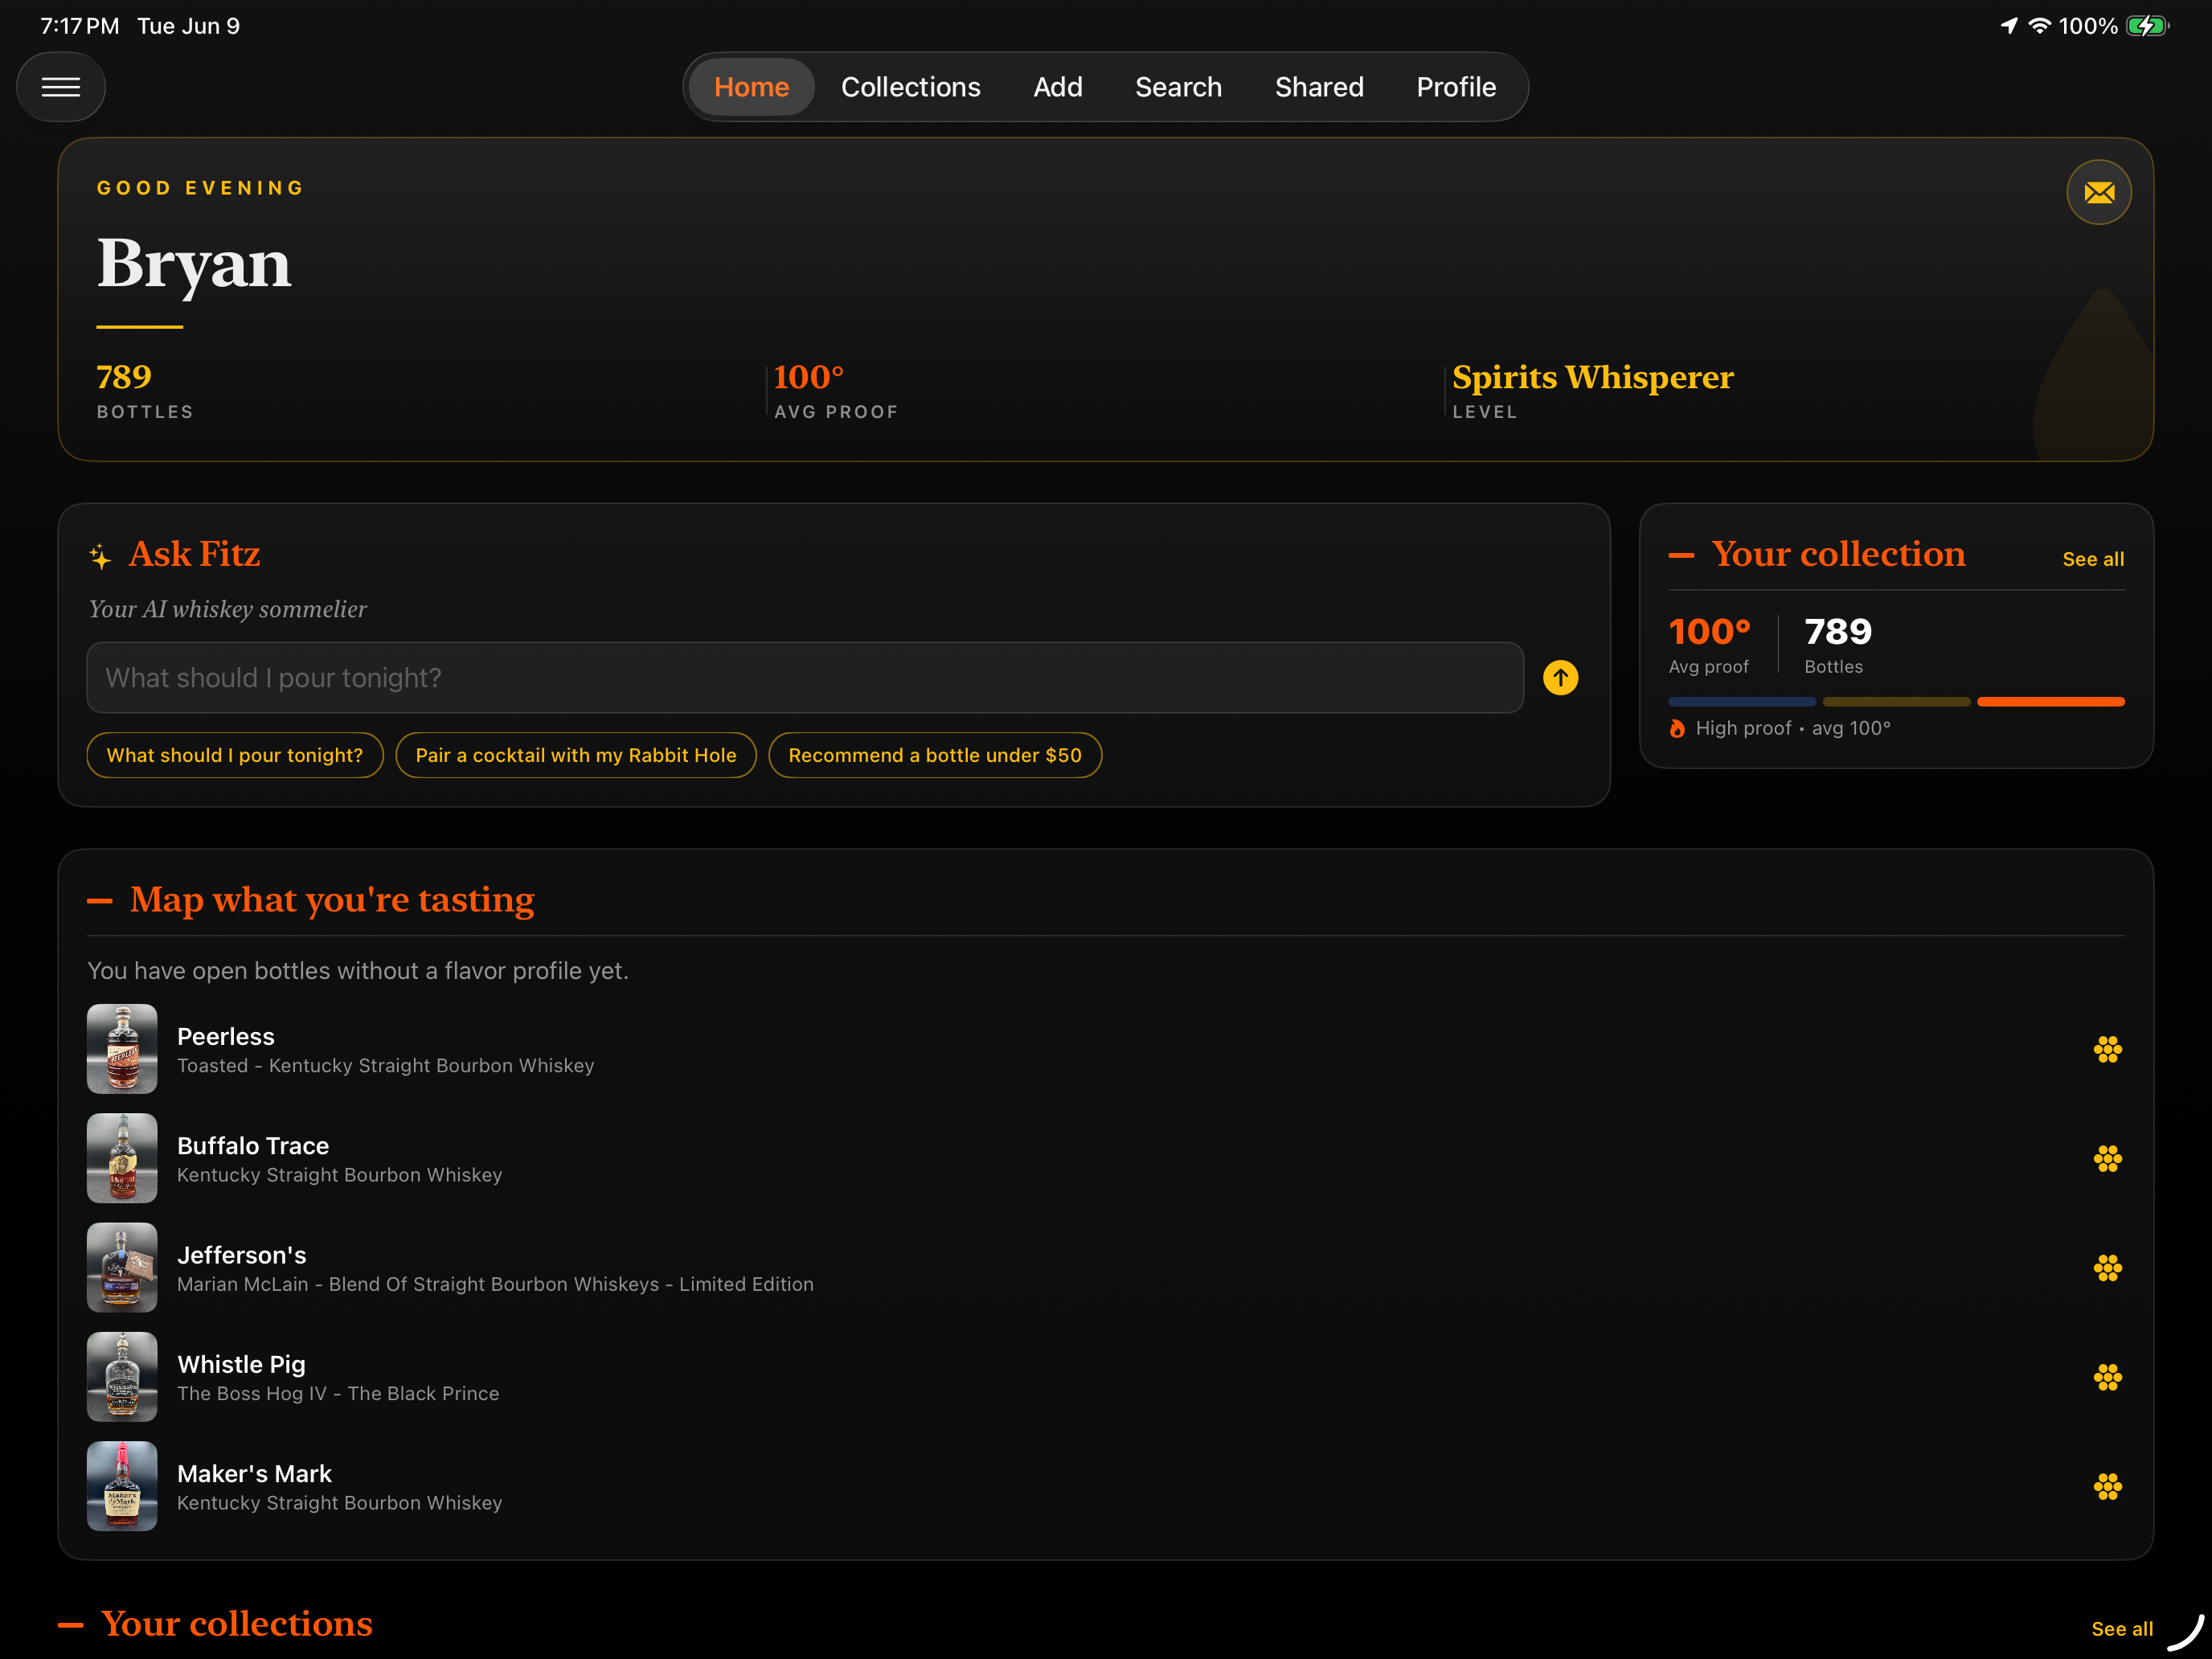The height and width of the screenshot is (1659, 2212).
Task: Click the 789 Bottles stat in header
Action: pos(145,391)
